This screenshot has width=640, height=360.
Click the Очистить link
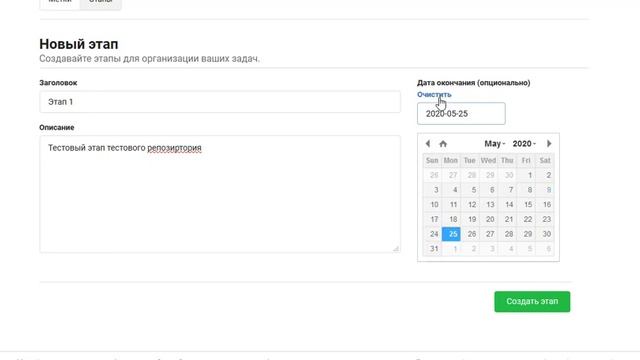(434, 94)
